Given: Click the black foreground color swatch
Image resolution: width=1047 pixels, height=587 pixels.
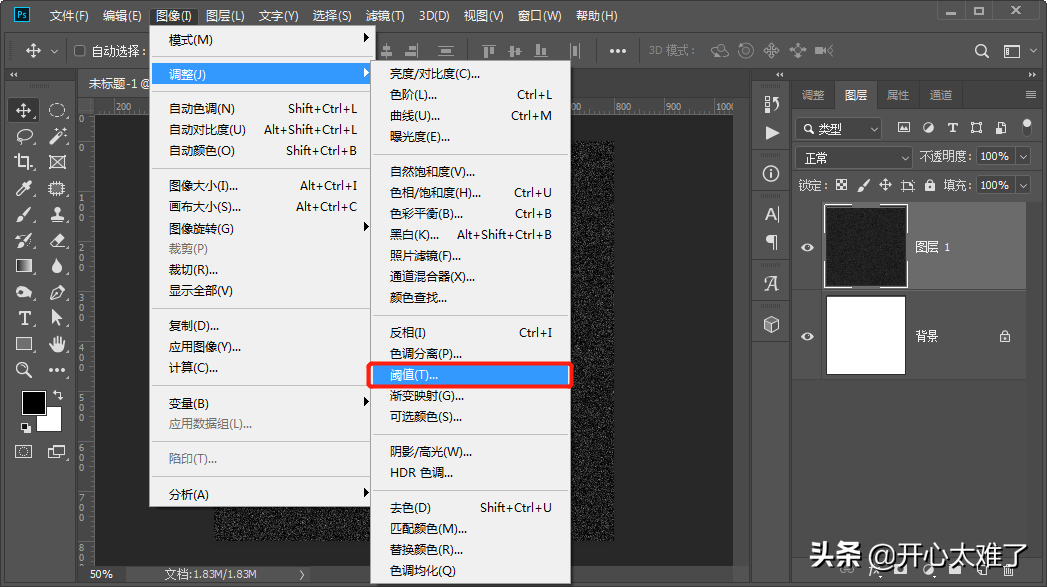Looking at the screenshot, I should pos(33,403).
